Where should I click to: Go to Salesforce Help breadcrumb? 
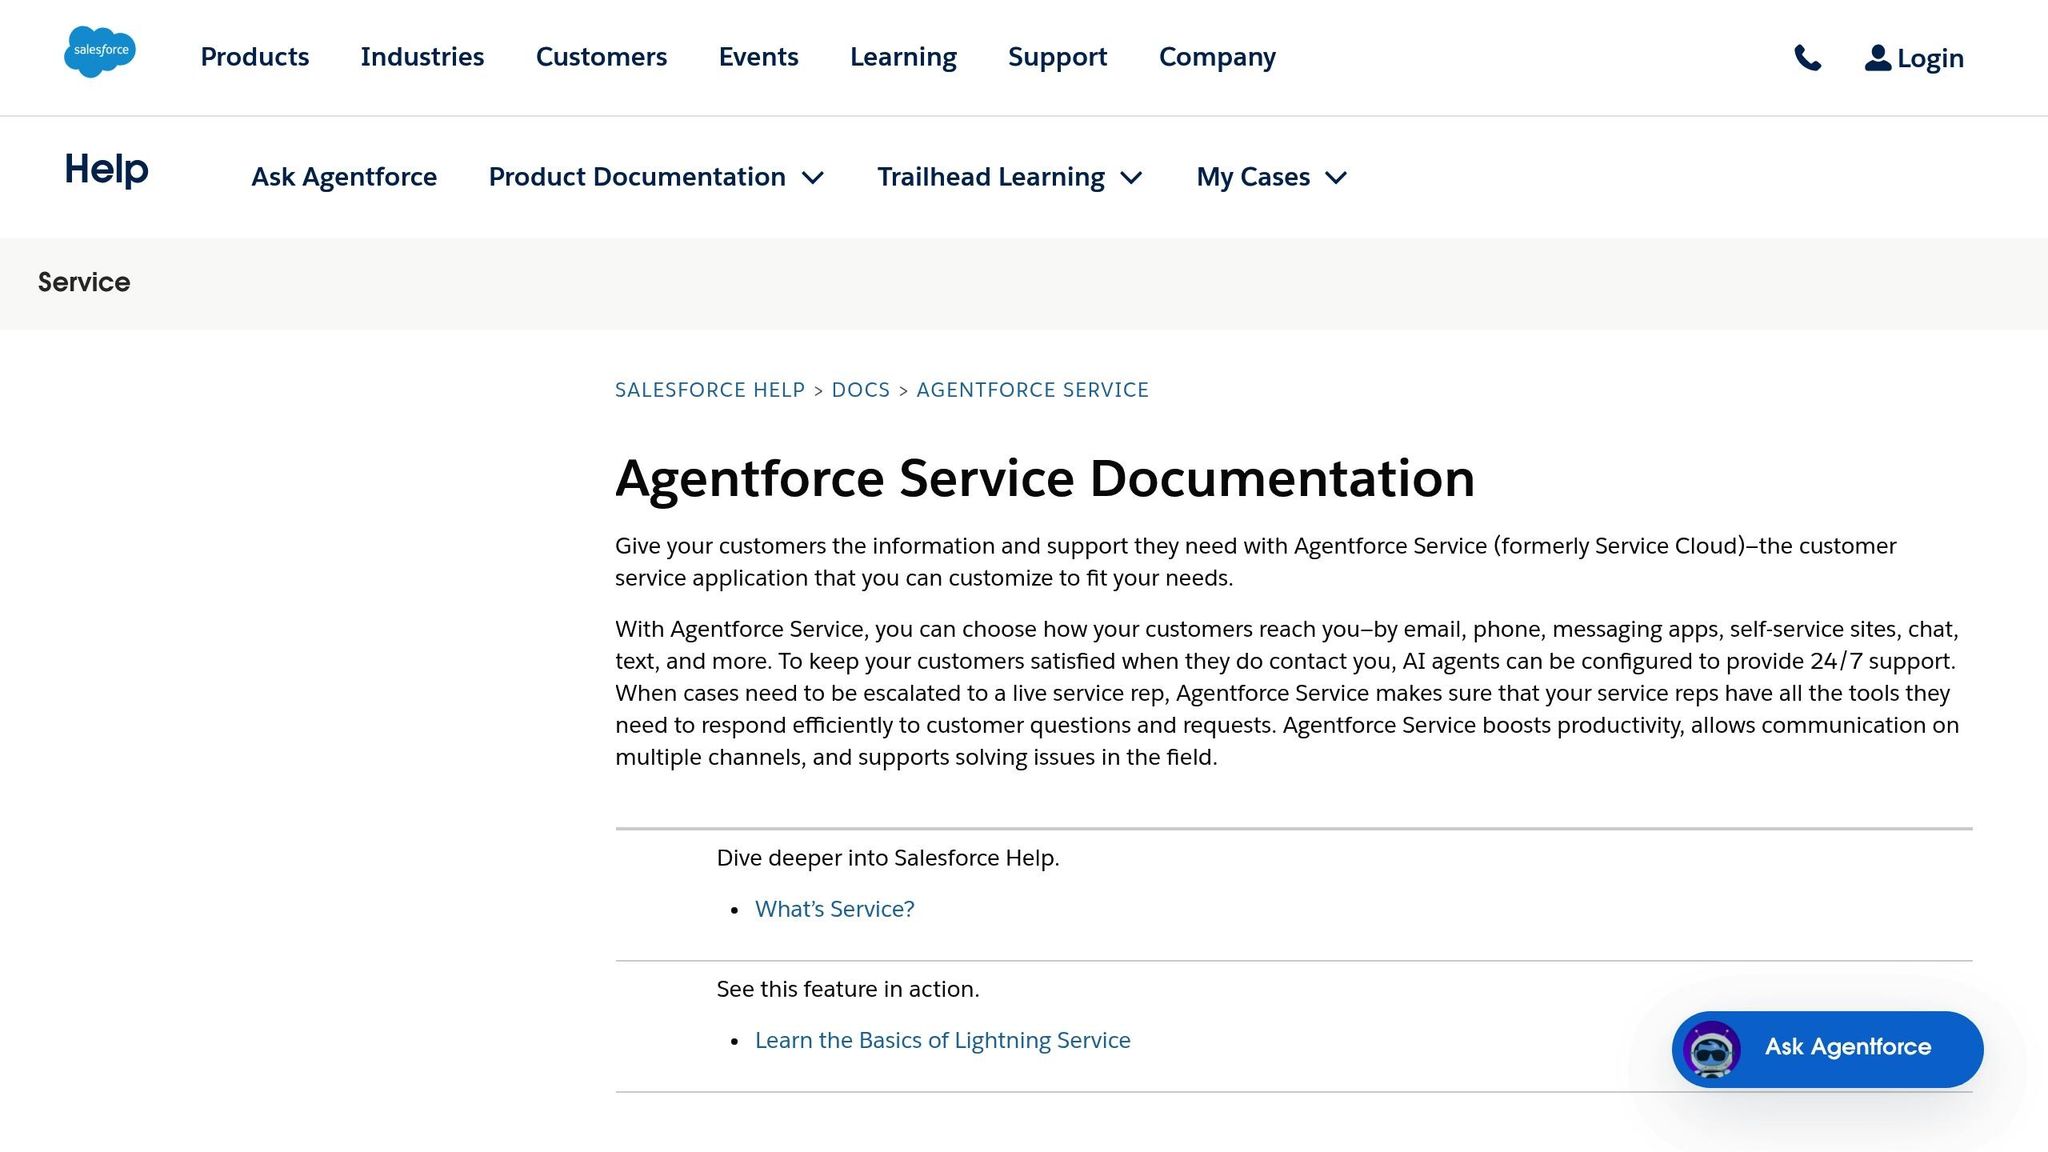(710, 390)
